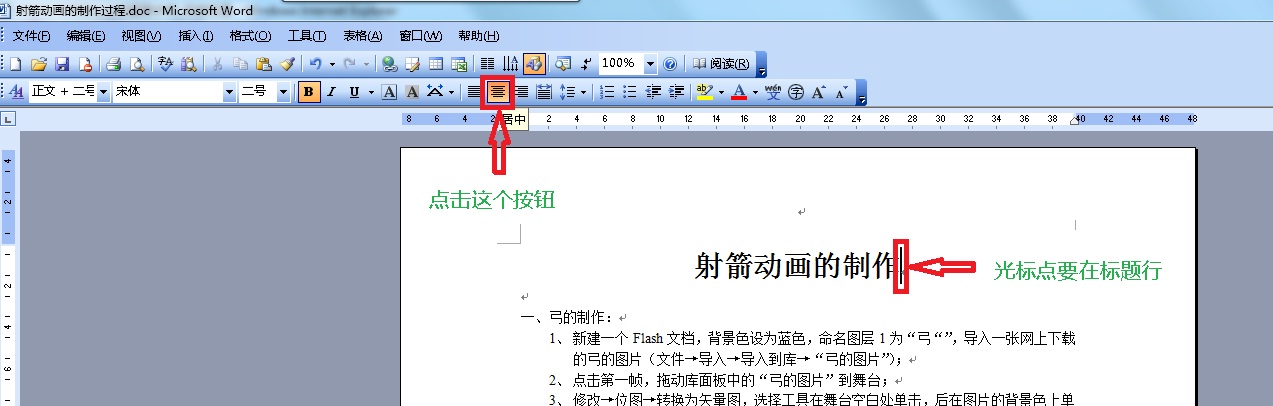This screenshot has width=1273, height=406.
Task: Change text direction icon
Action: 511,64
